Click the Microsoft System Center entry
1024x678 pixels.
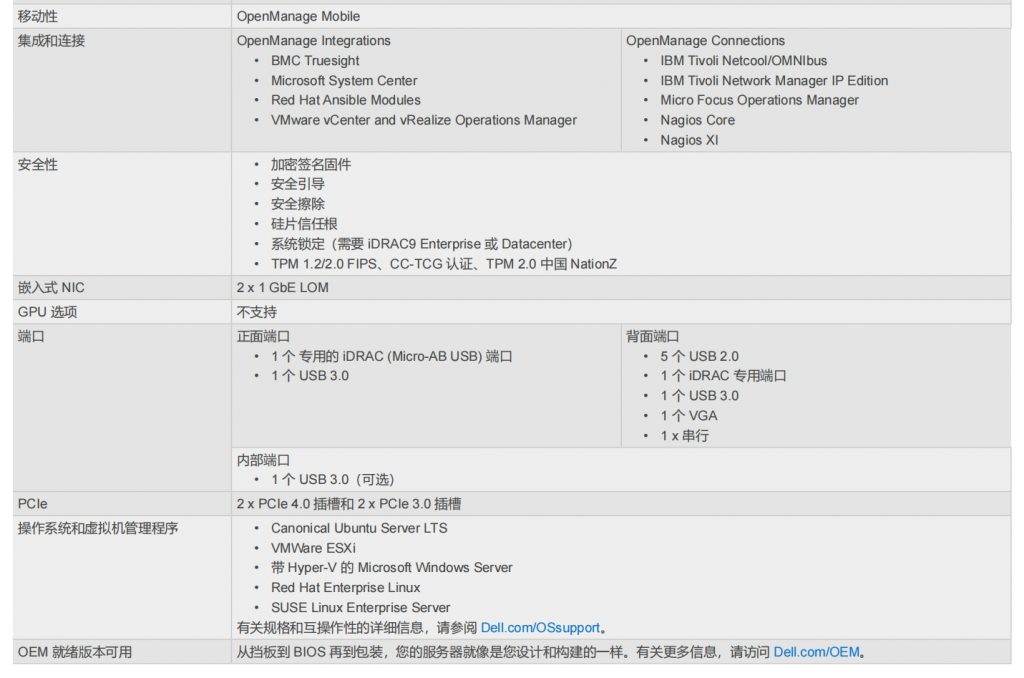[x=344, y=81]
